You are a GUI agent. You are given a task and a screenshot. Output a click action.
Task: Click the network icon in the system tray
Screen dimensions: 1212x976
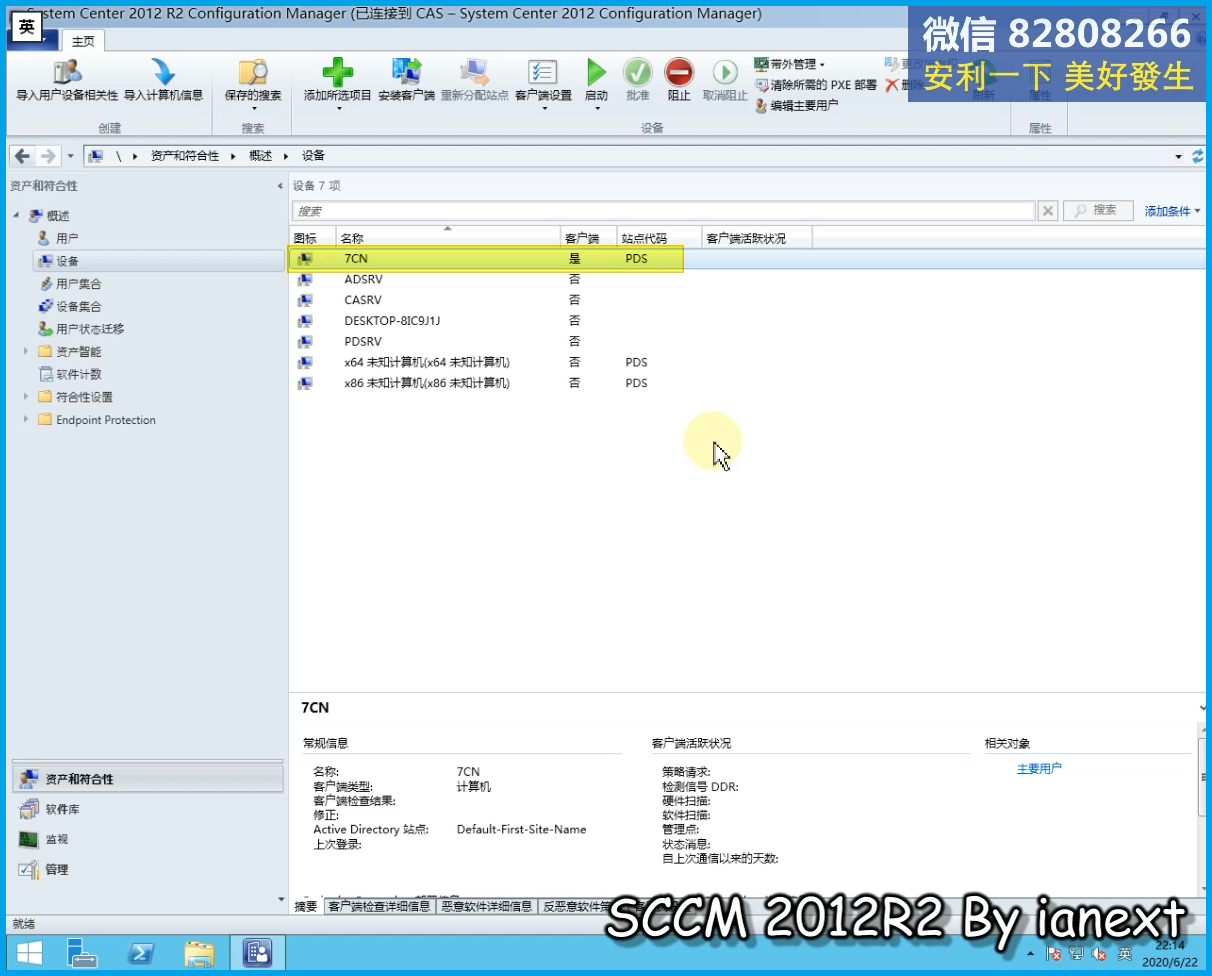(1076, 953)
